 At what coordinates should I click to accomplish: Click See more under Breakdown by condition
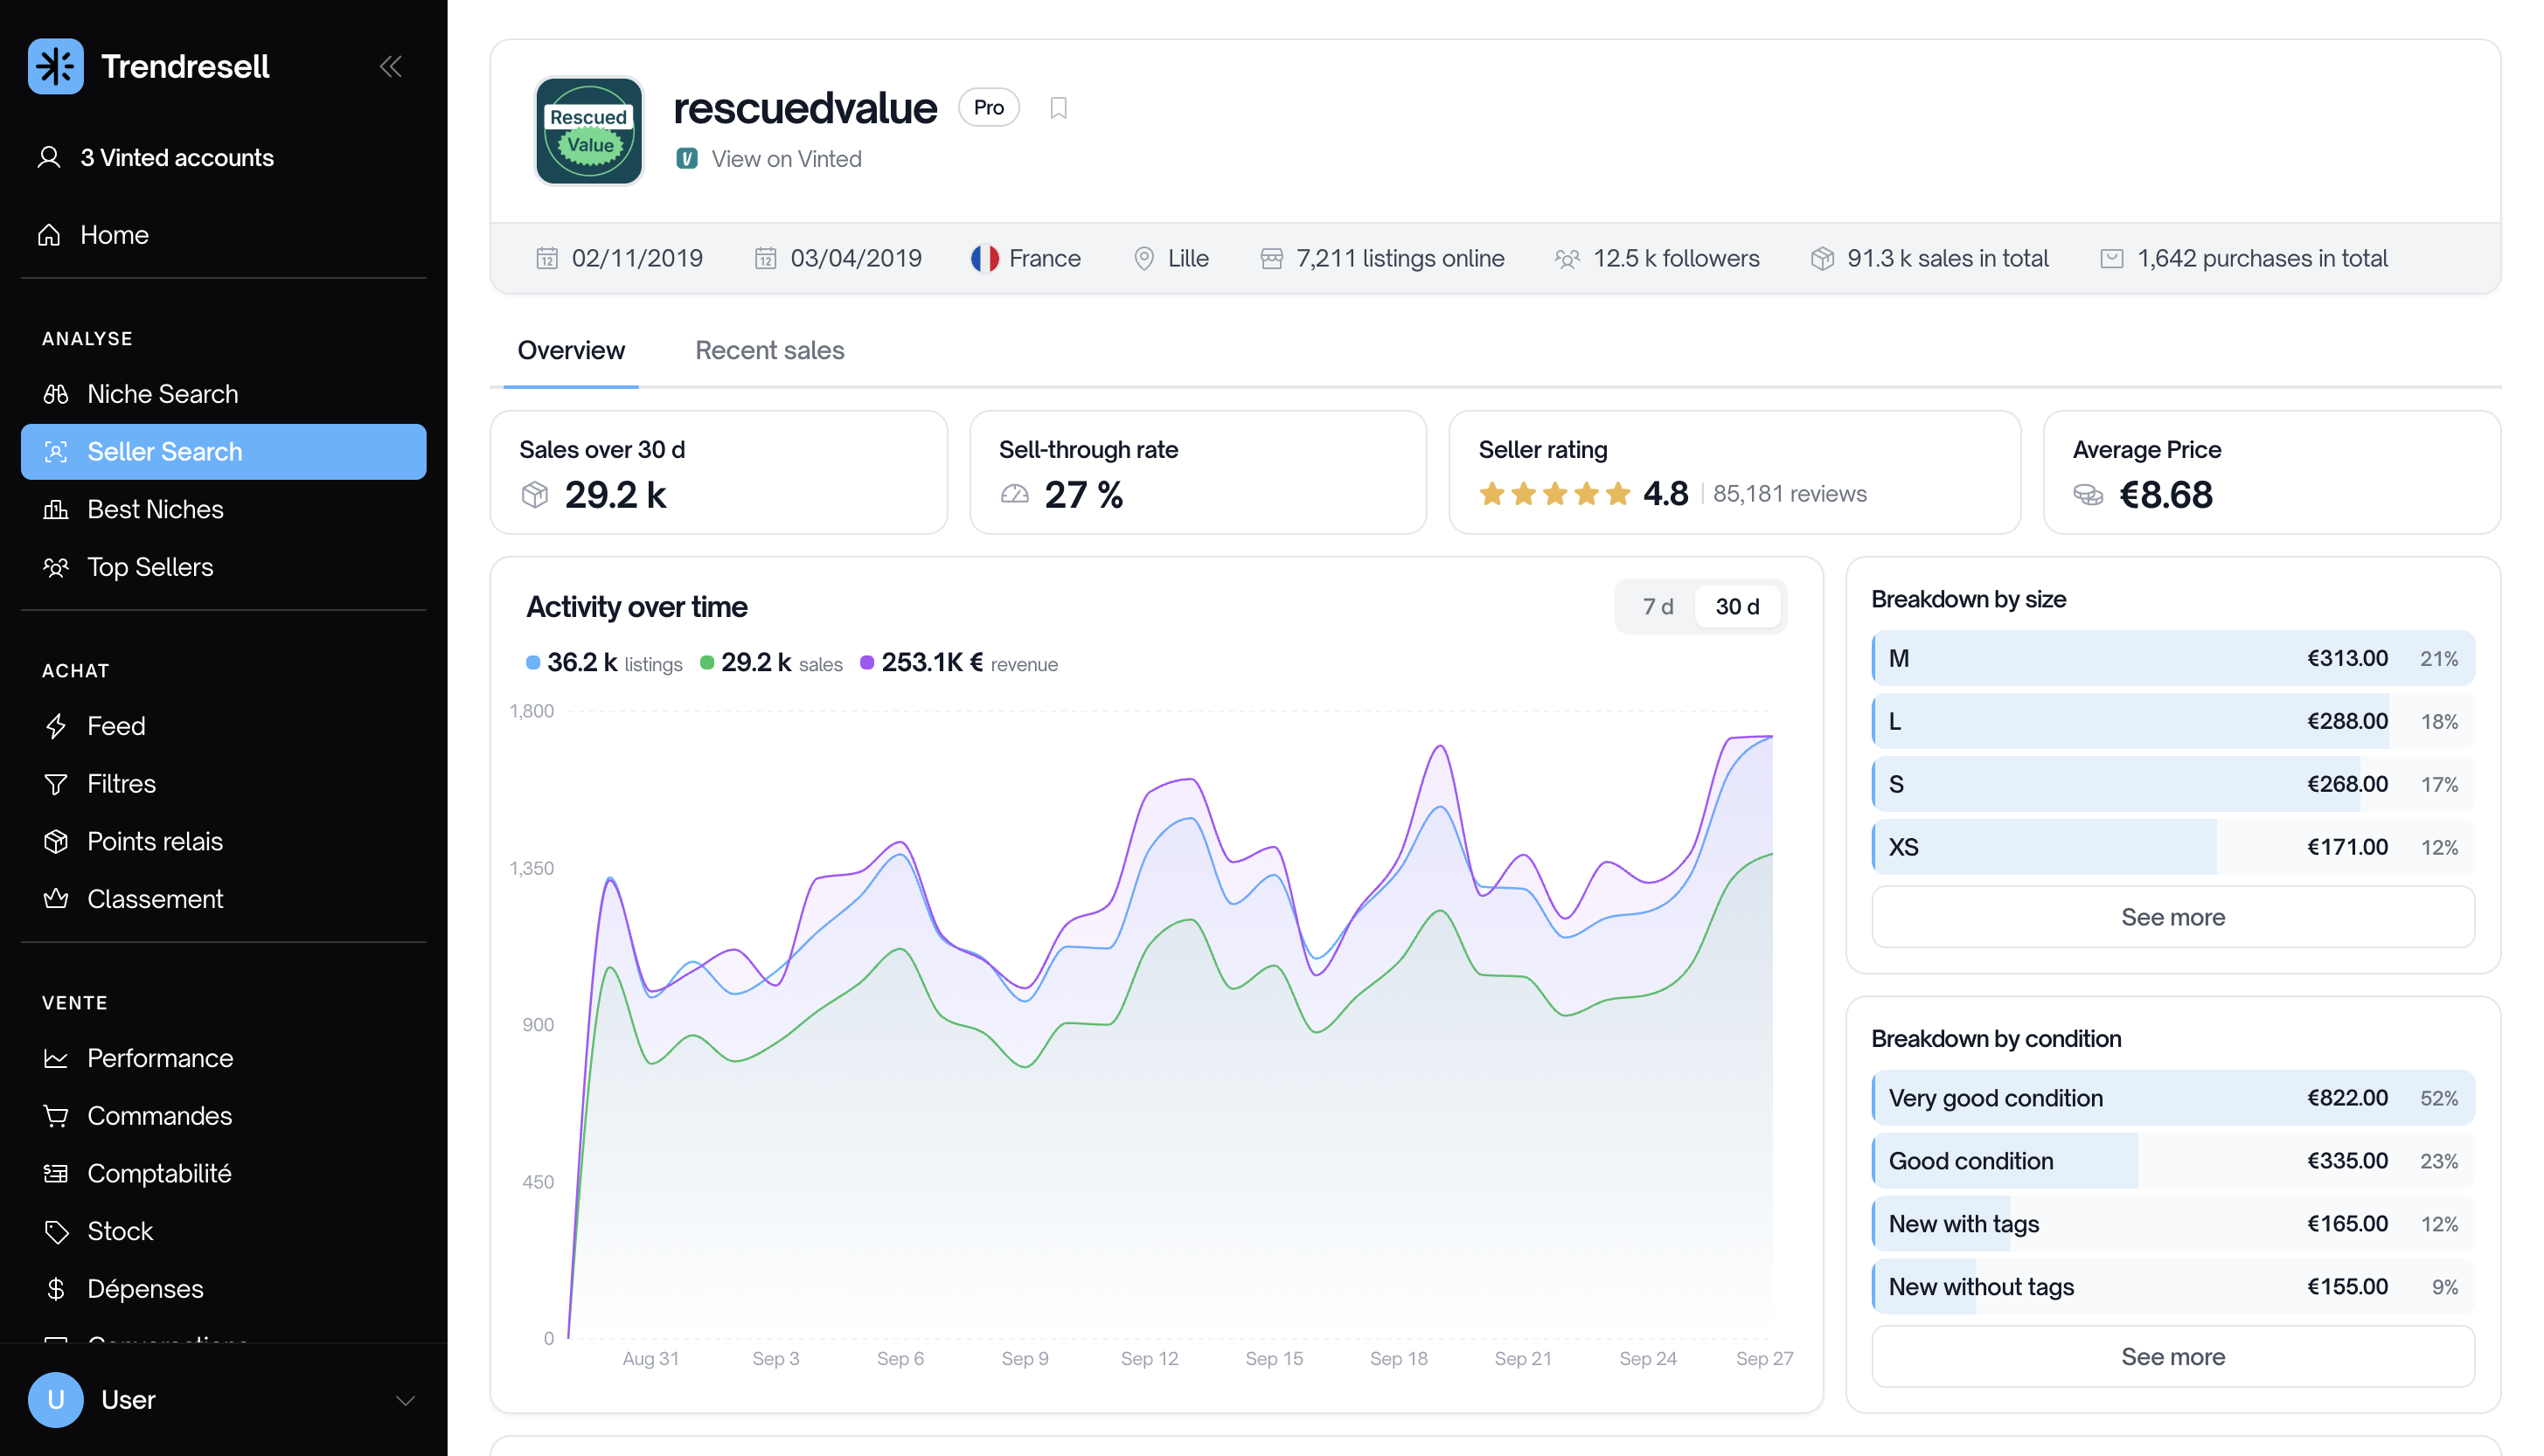pyautogui.click(x=2173, y=1357)
